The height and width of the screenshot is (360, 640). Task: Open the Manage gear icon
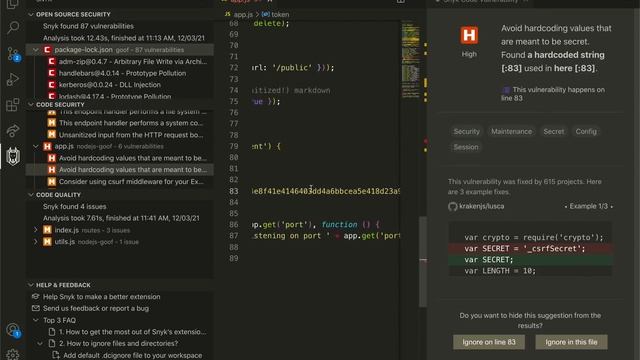click(x=13, y=354)
